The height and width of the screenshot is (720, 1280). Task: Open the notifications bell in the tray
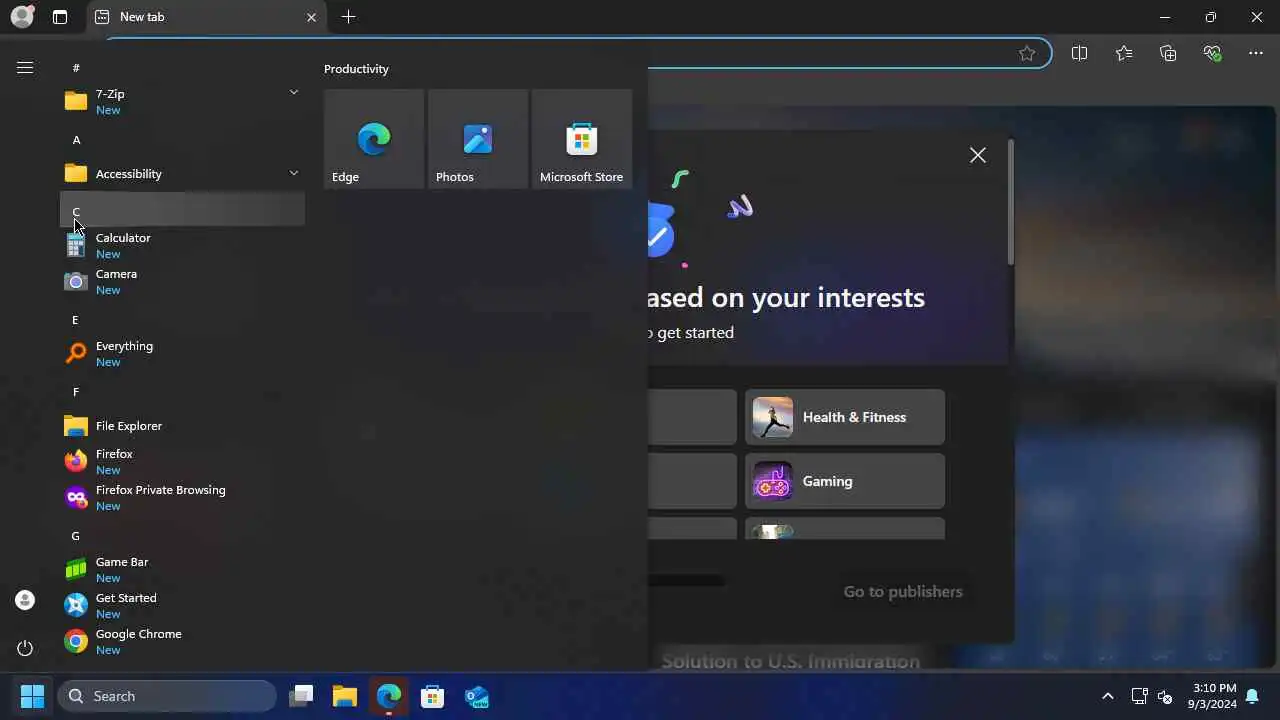click(1252, 697)
